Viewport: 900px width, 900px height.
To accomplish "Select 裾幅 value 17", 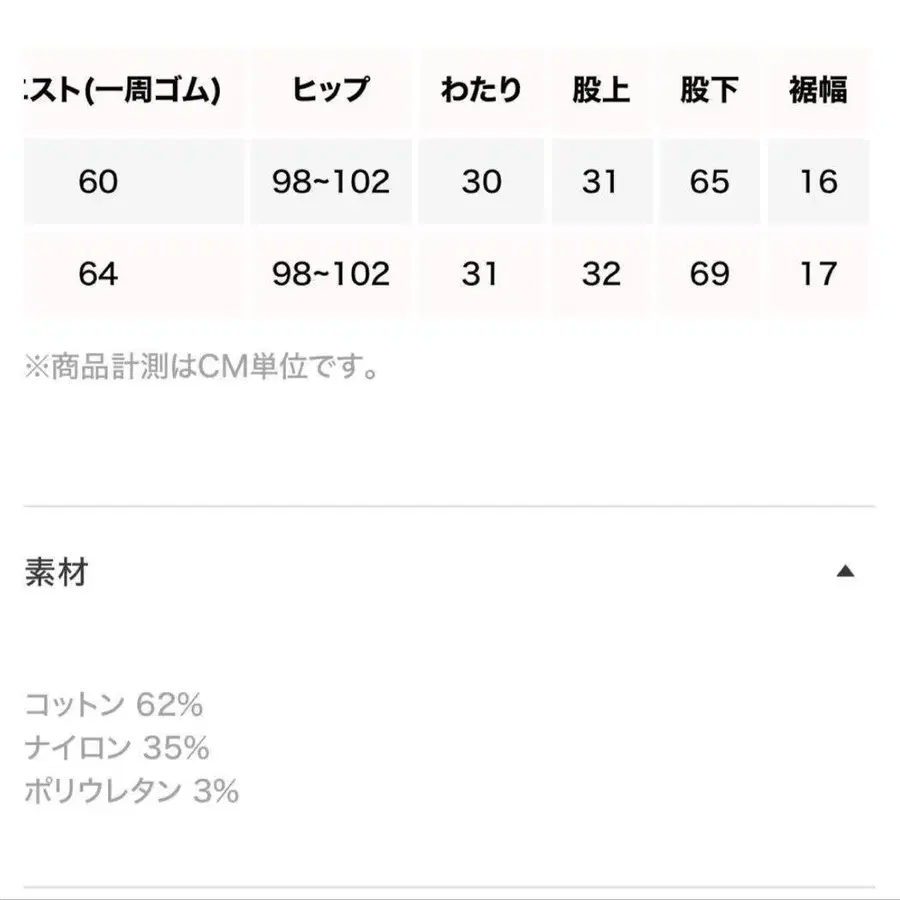I will point(818,274).
